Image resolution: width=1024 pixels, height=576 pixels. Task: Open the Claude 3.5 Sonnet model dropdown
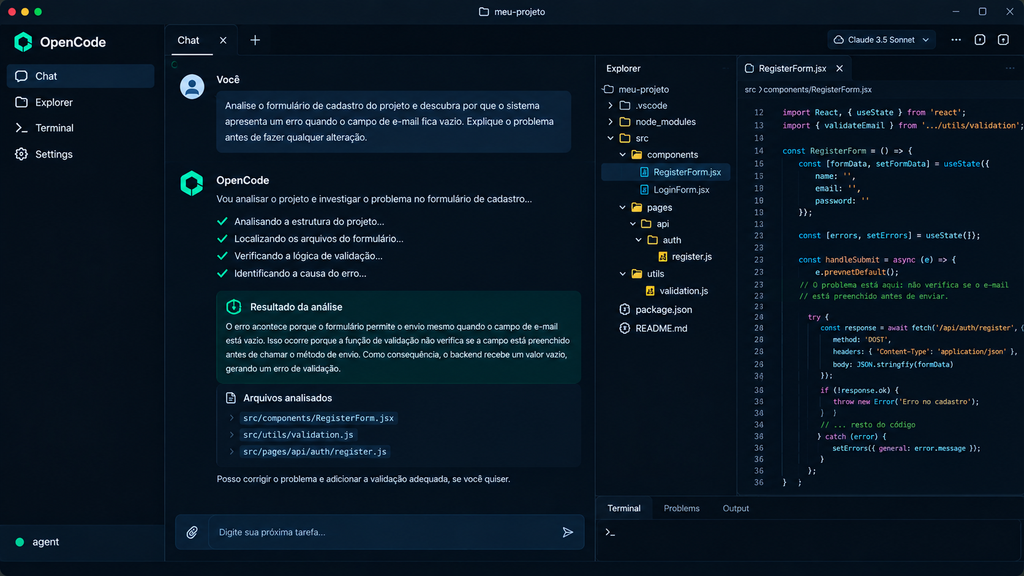click(882, 40)
